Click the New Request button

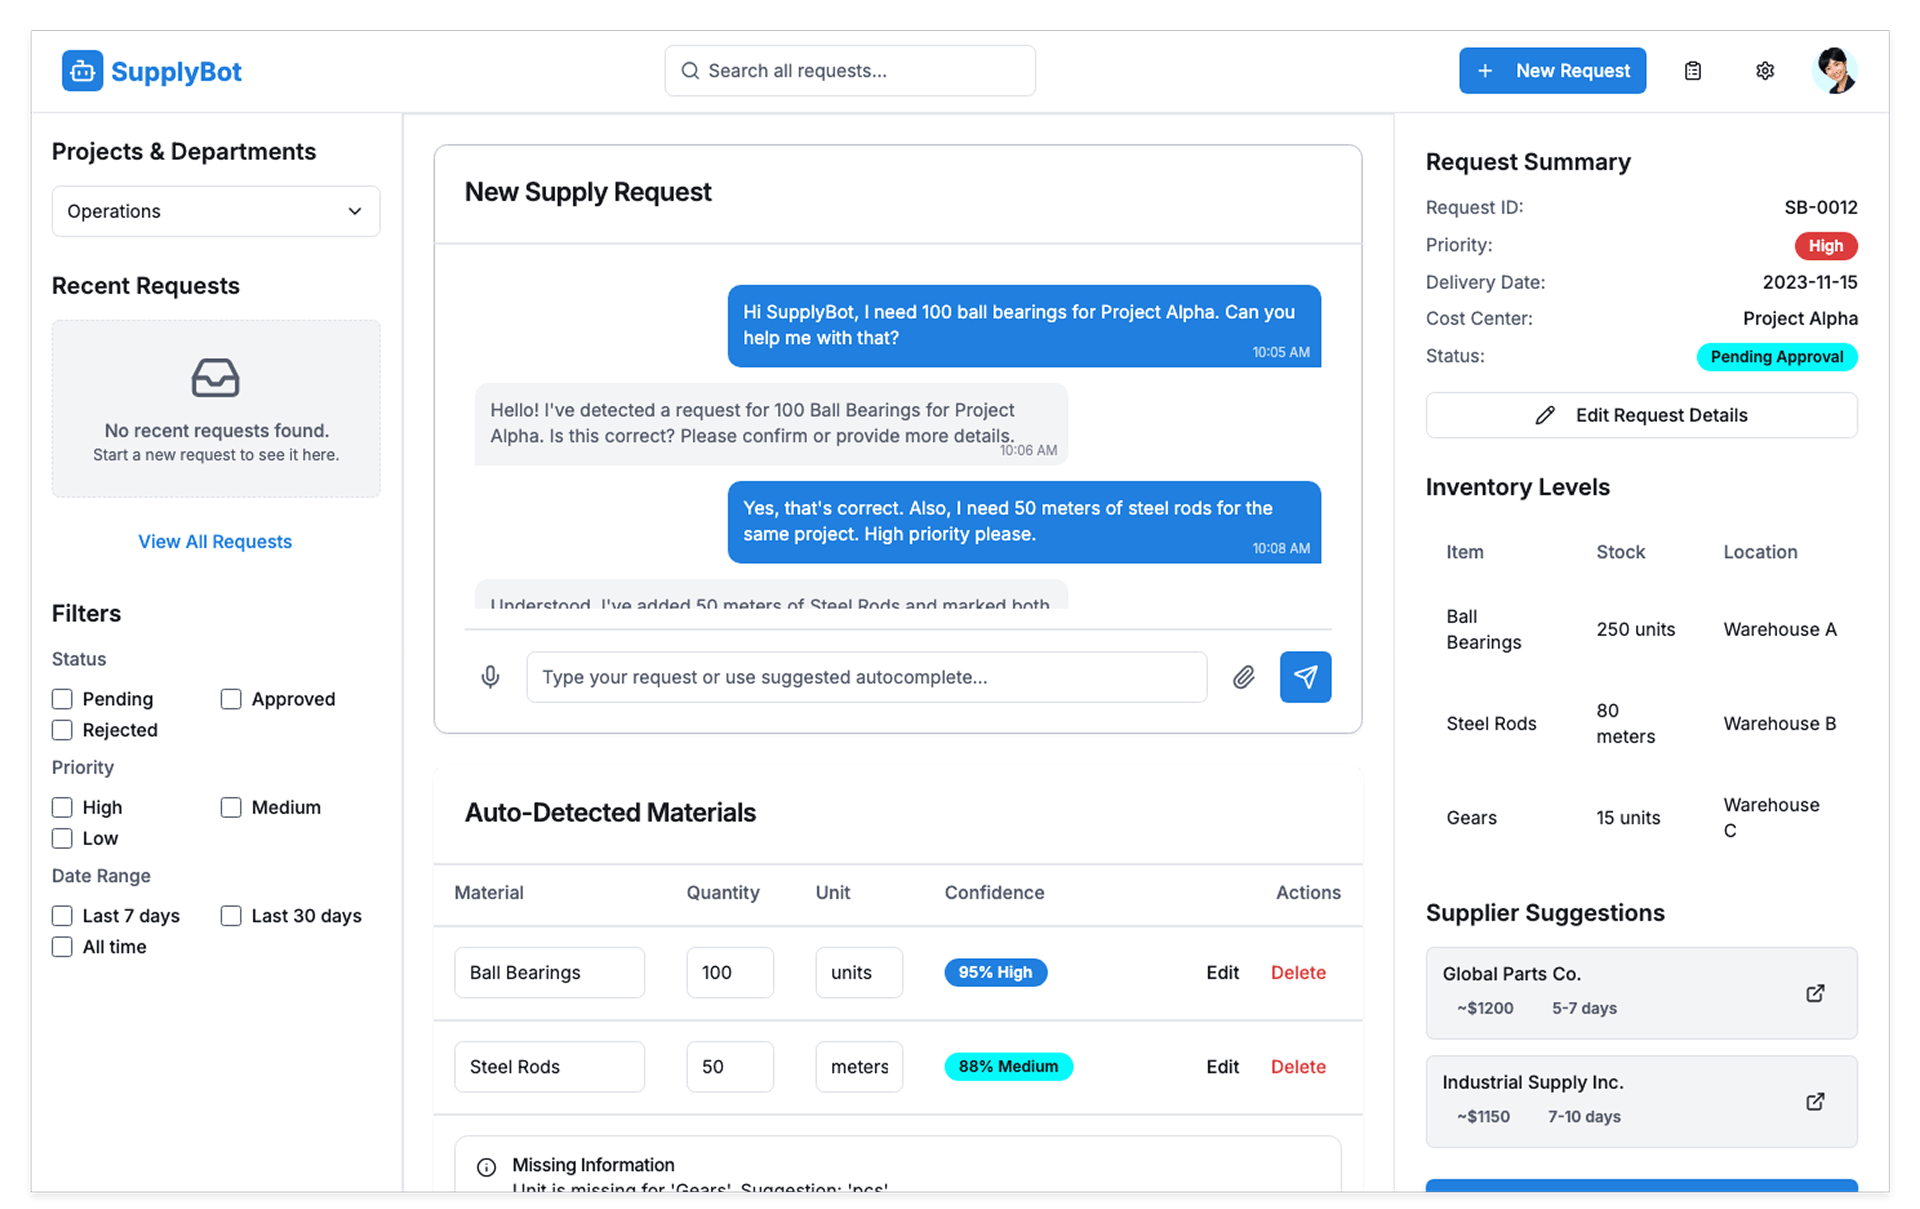(x=1552, y=71)
